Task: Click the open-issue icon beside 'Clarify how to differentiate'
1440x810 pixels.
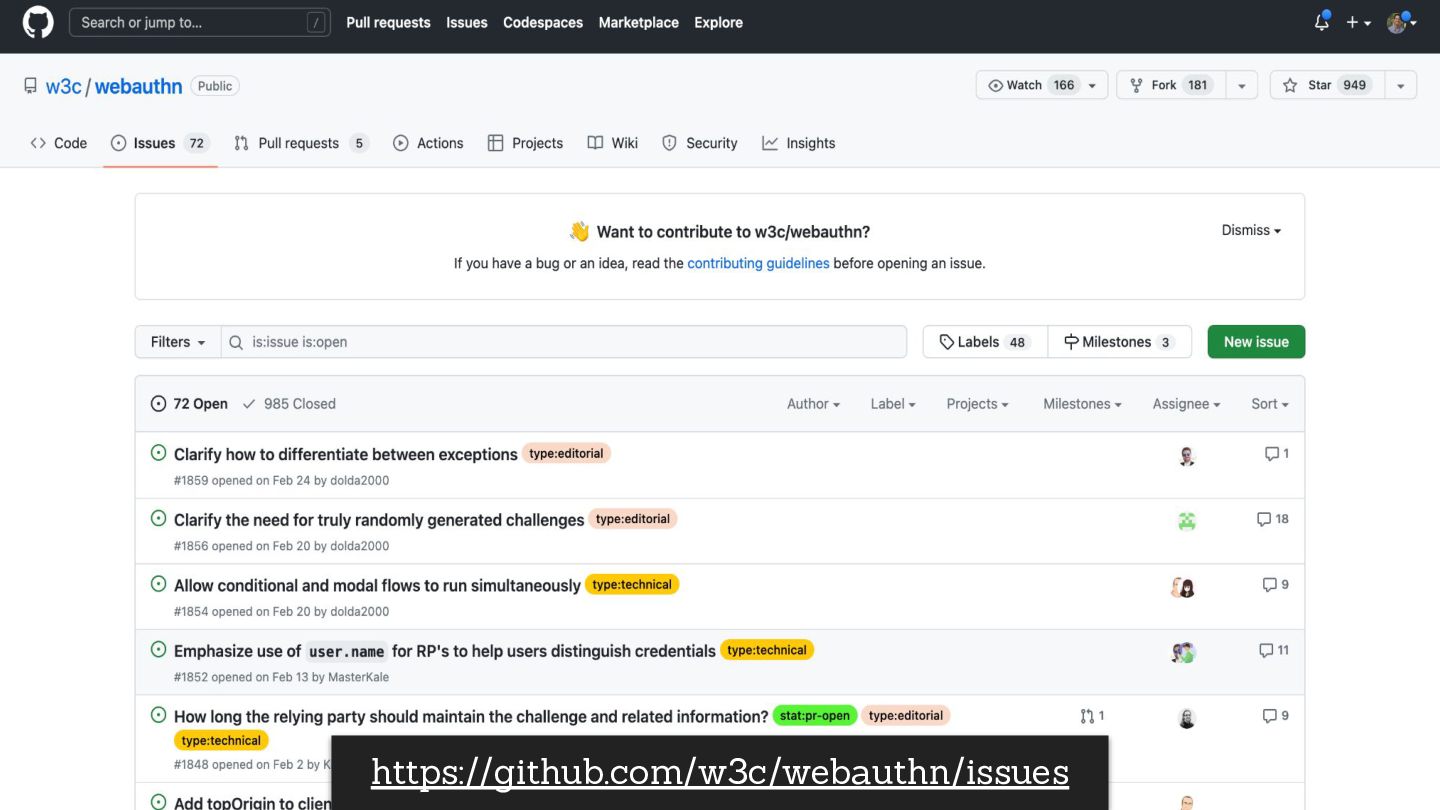Action: pos(158,453)
